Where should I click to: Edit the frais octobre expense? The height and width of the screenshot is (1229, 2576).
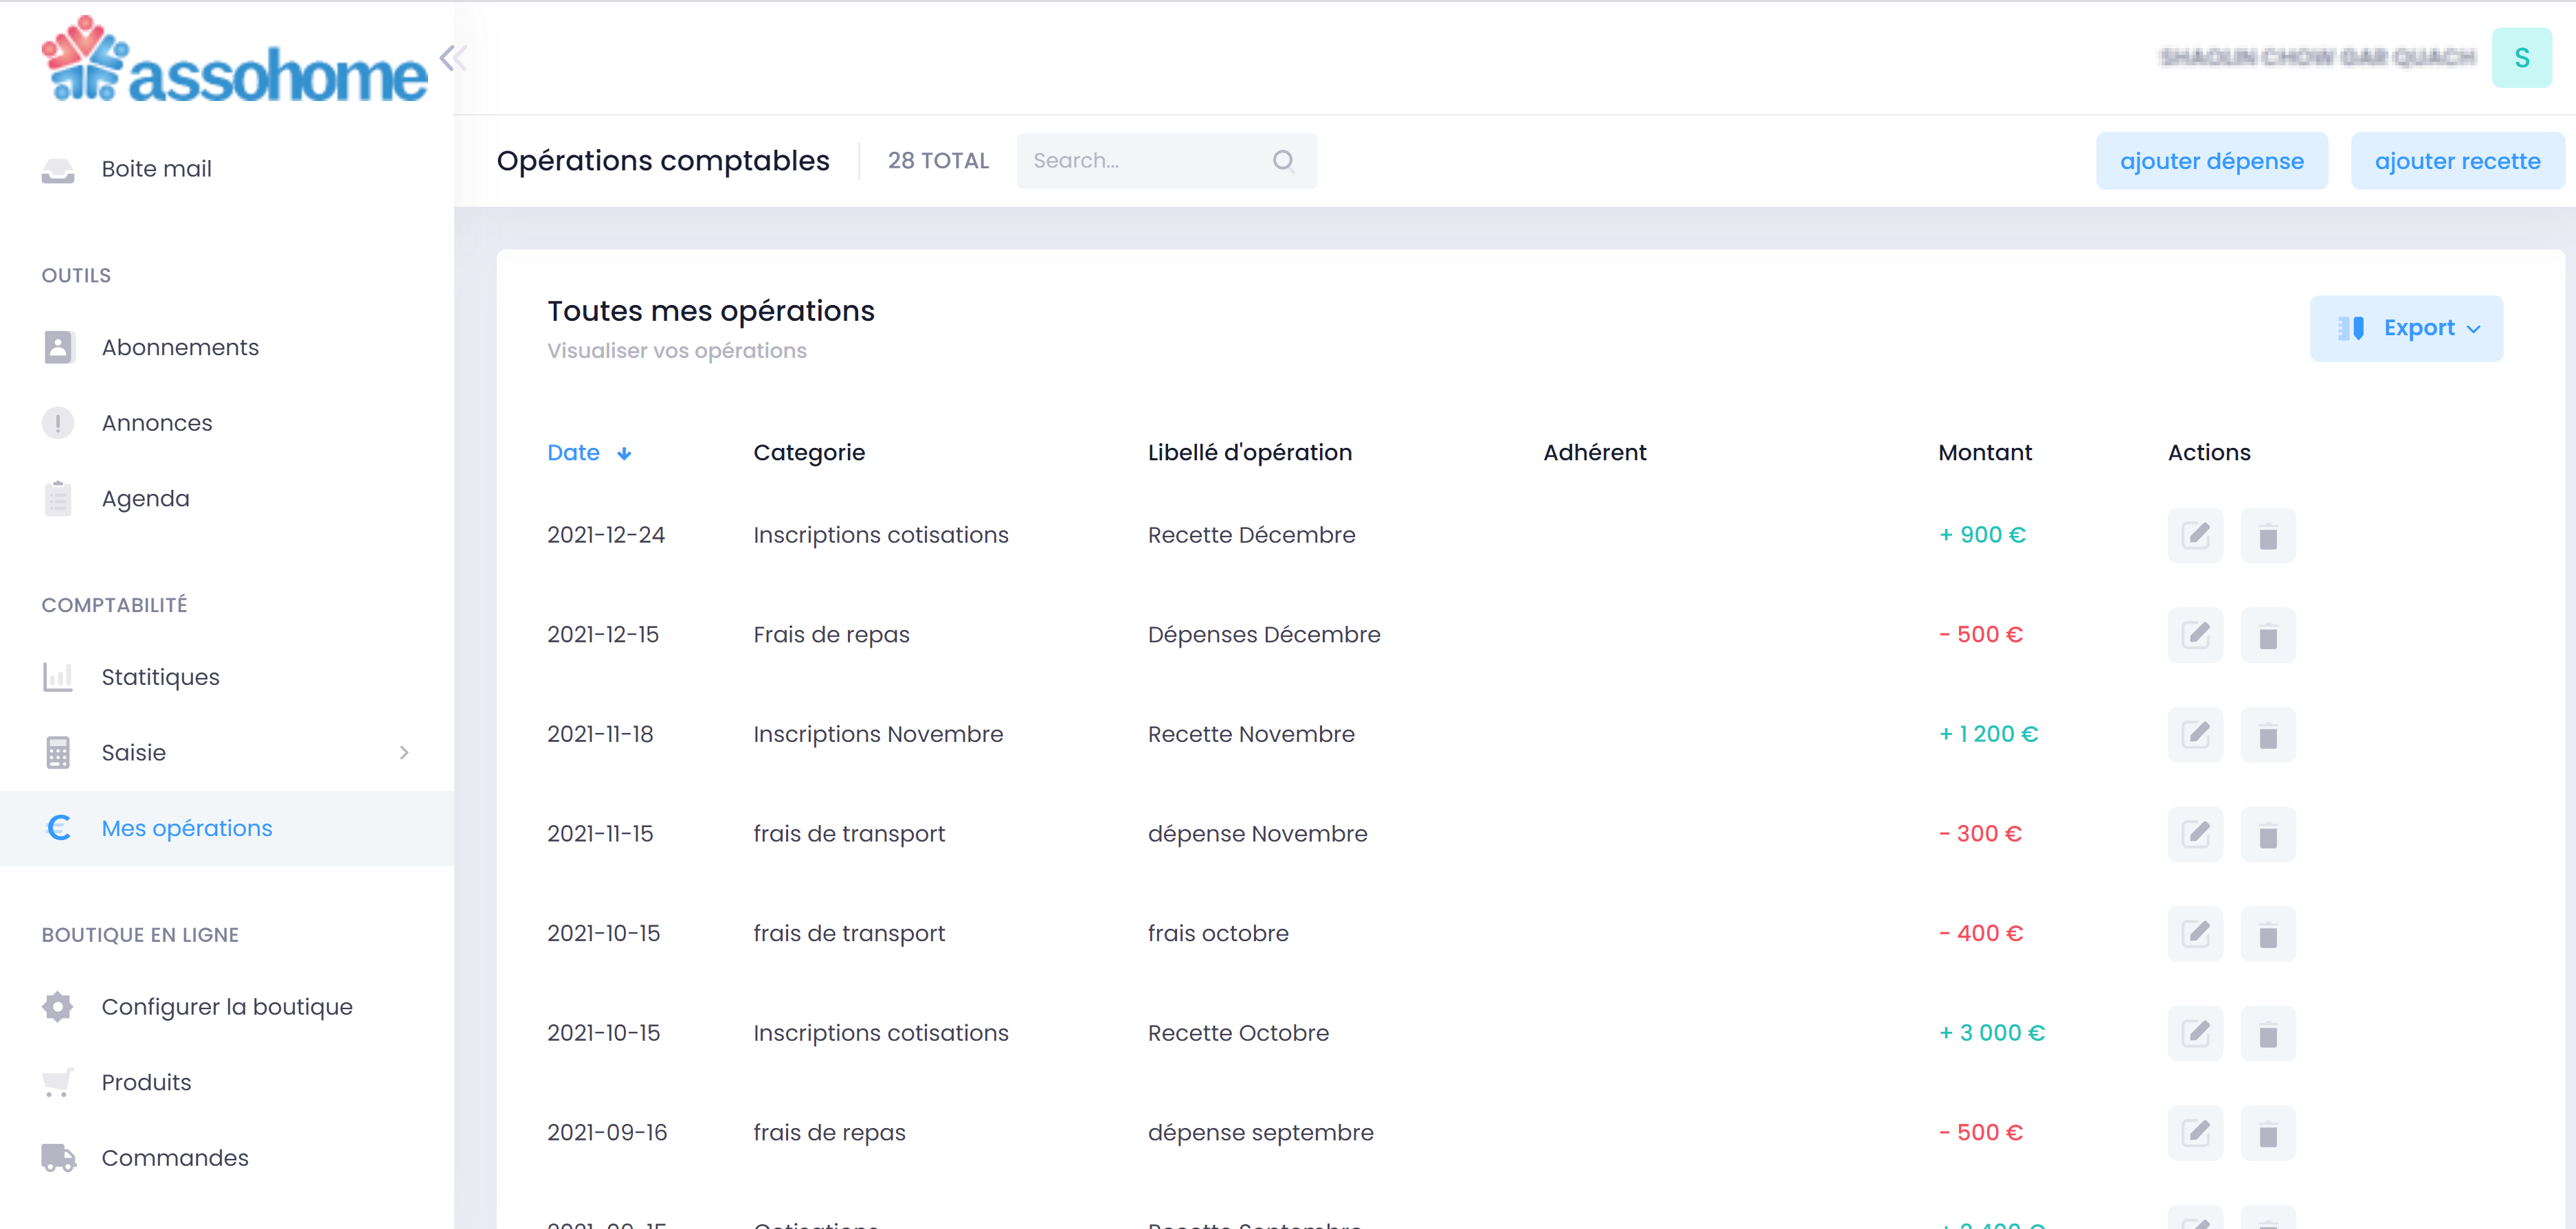[2196, 933]
